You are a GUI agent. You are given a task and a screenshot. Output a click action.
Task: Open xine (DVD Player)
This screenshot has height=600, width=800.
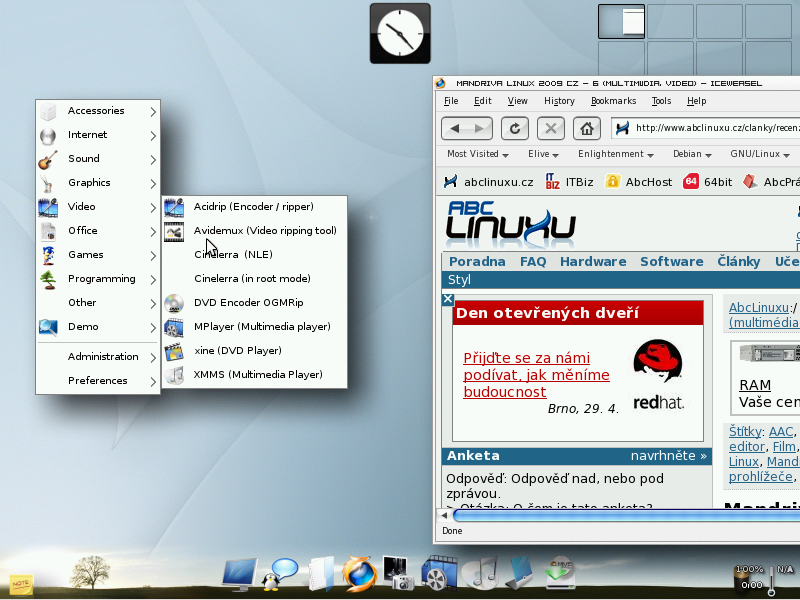(x=255, y=351)
